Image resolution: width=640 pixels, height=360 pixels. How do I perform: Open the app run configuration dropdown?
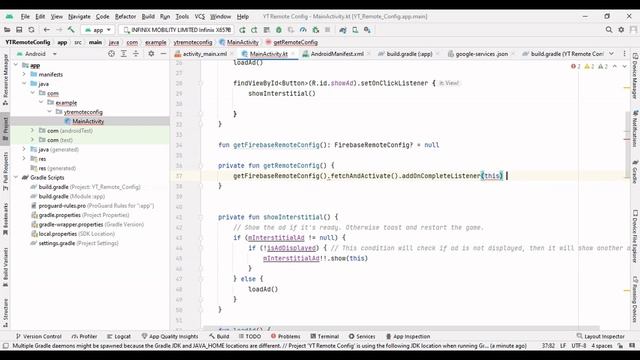click(98, 30)
